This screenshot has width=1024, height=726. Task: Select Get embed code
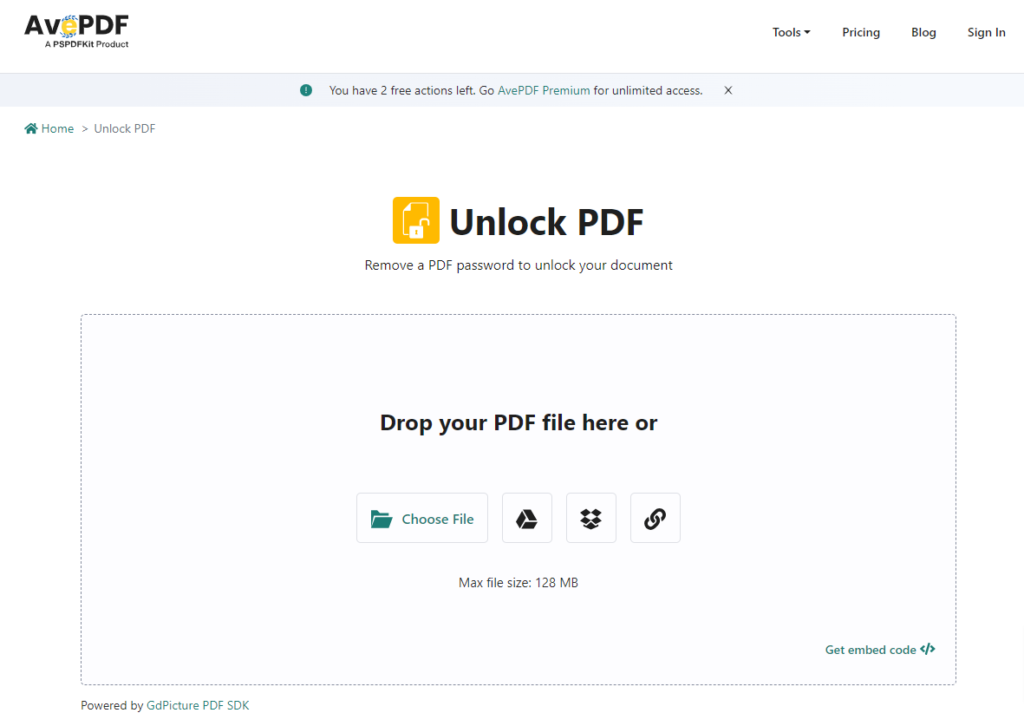[871, 649]
